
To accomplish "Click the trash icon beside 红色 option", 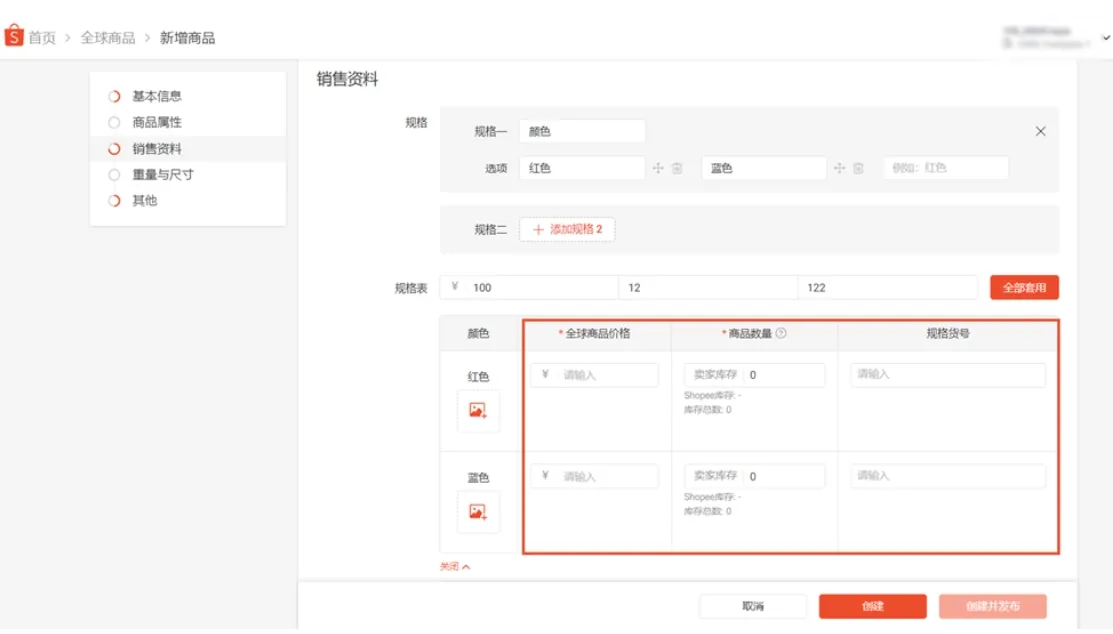I will (677, 168).
